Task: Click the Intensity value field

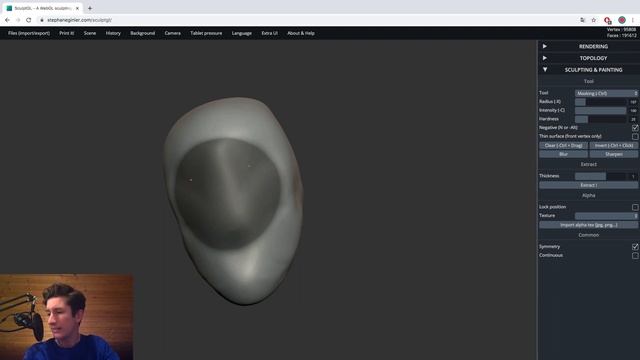Action: point(633,111)
